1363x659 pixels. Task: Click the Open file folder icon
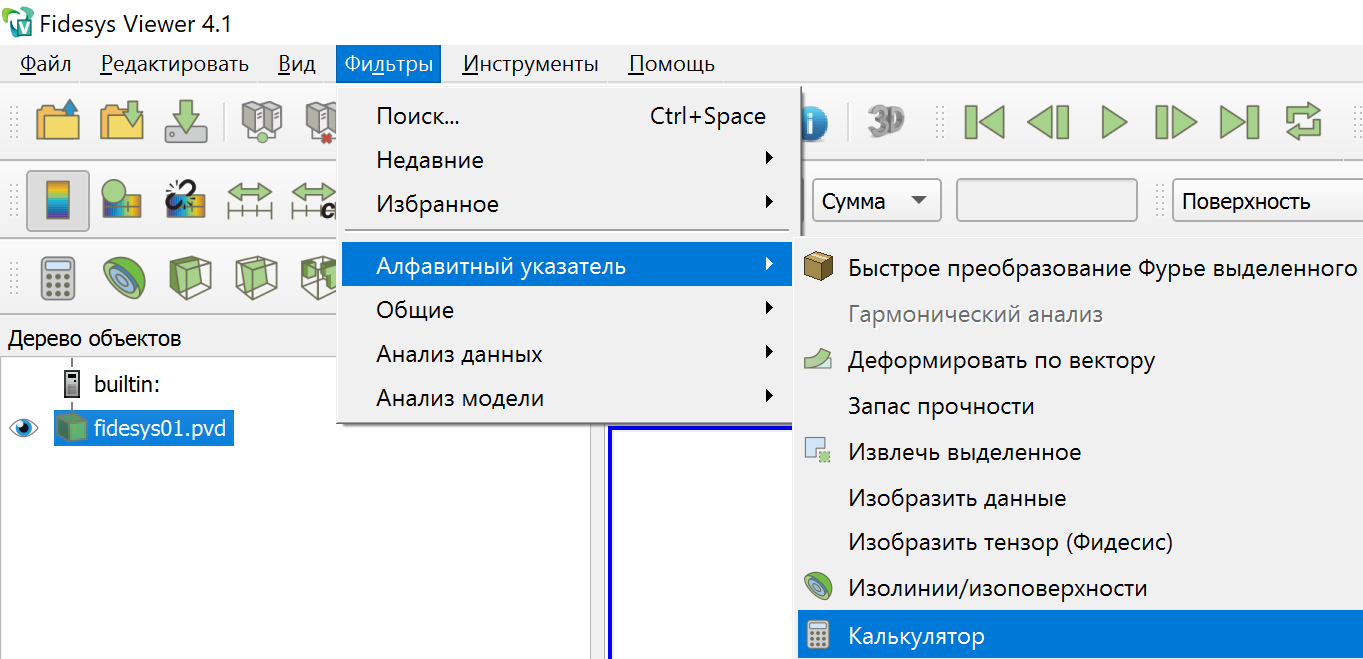click(x=58, y=121)
